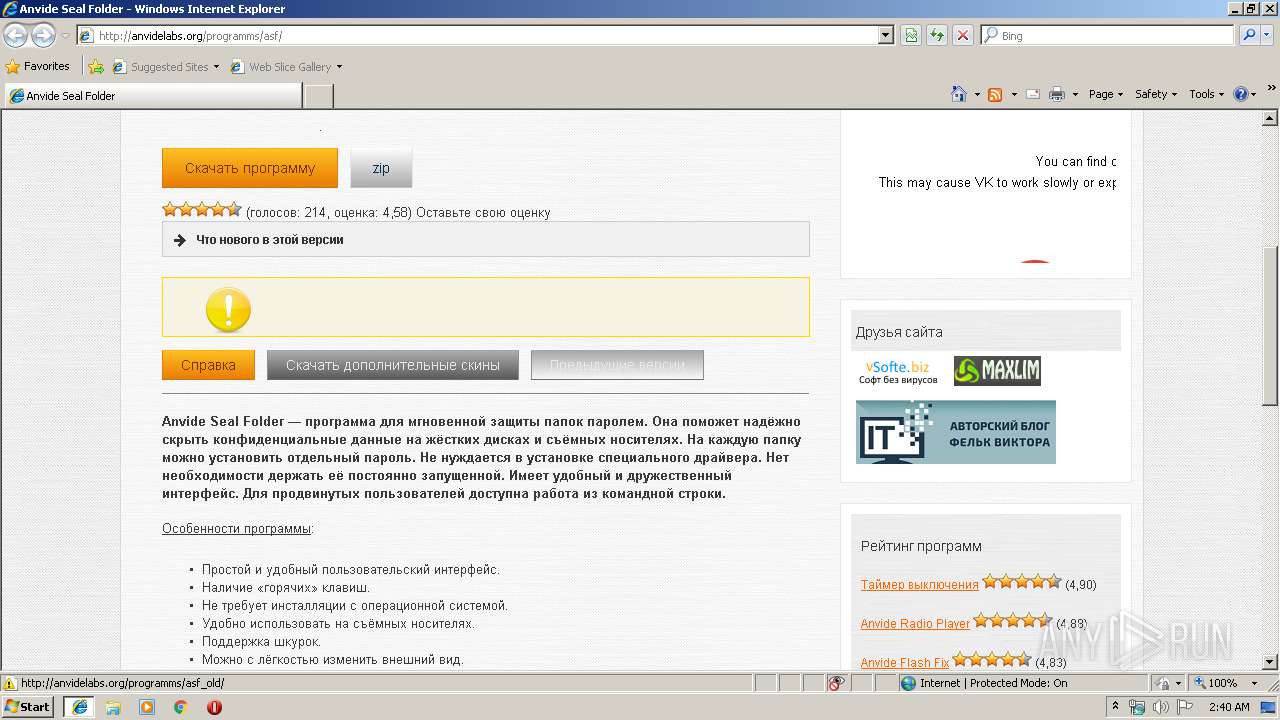Click the 'Предыдущие версии' button

pyautogui.click(x=617, y=365)
